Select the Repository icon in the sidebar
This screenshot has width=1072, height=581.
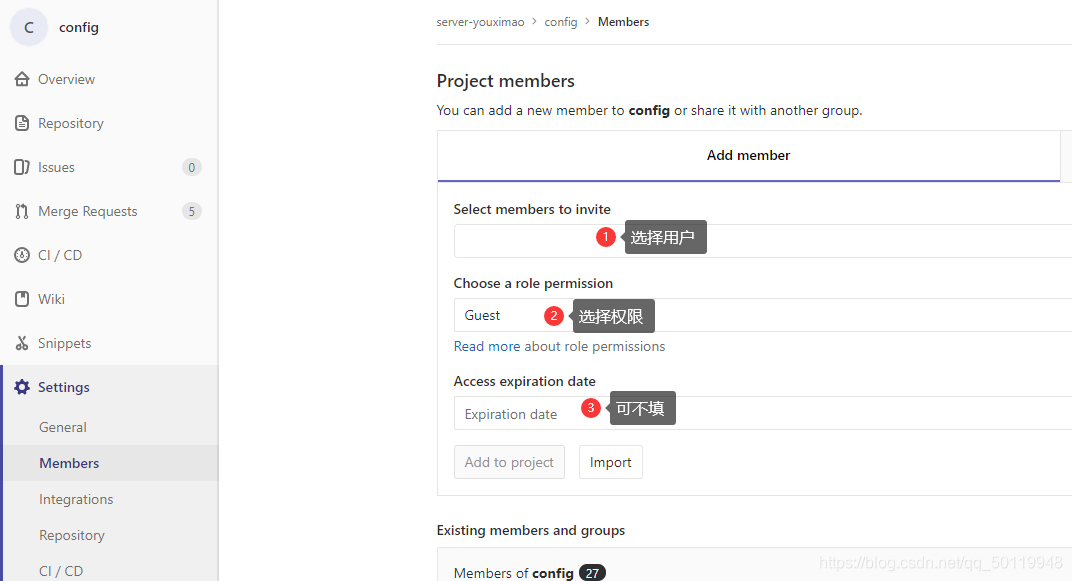click(x=22, y=123)
